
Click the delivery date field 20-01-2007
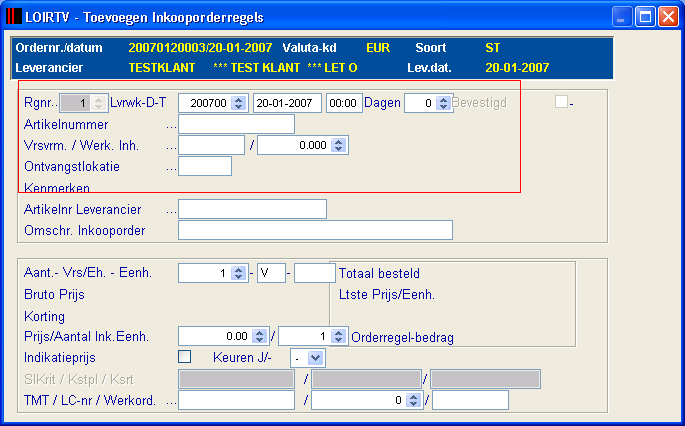pos(287,103)
